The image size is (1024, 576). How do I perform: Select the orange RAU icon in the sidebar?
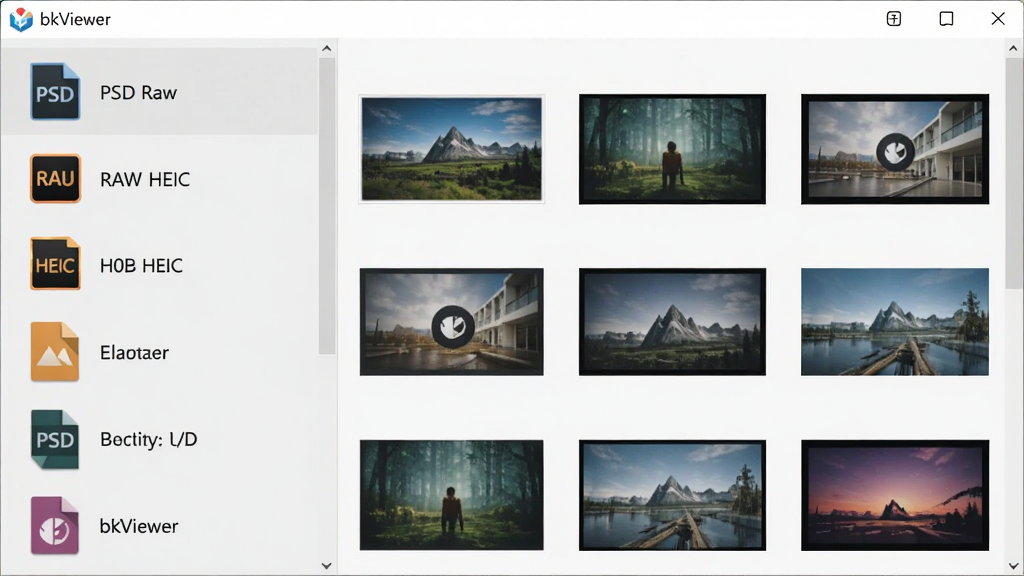56,178
